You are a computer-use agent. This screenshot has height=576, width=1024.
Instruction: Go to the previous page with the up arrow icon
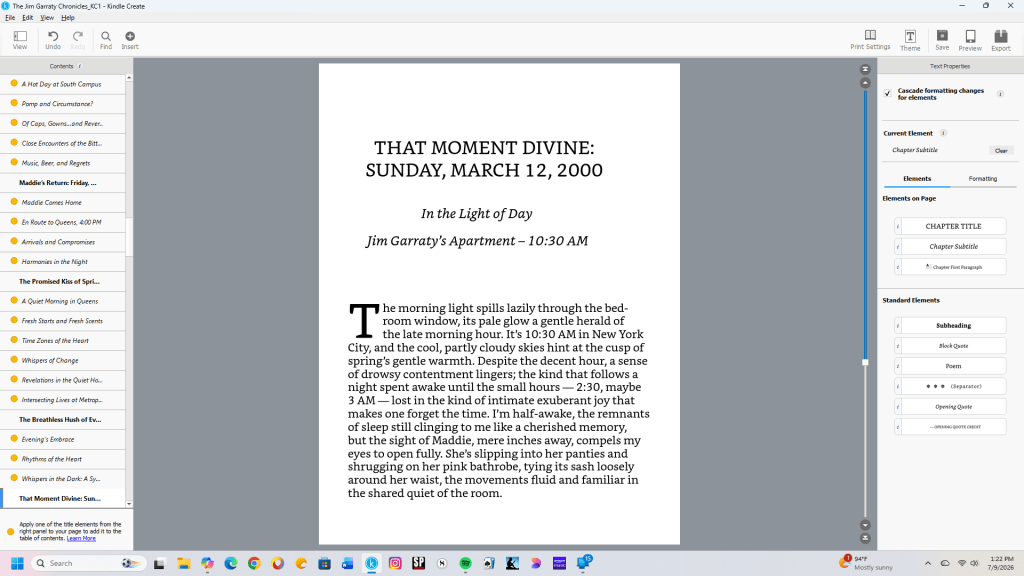(x=865, y=83)
